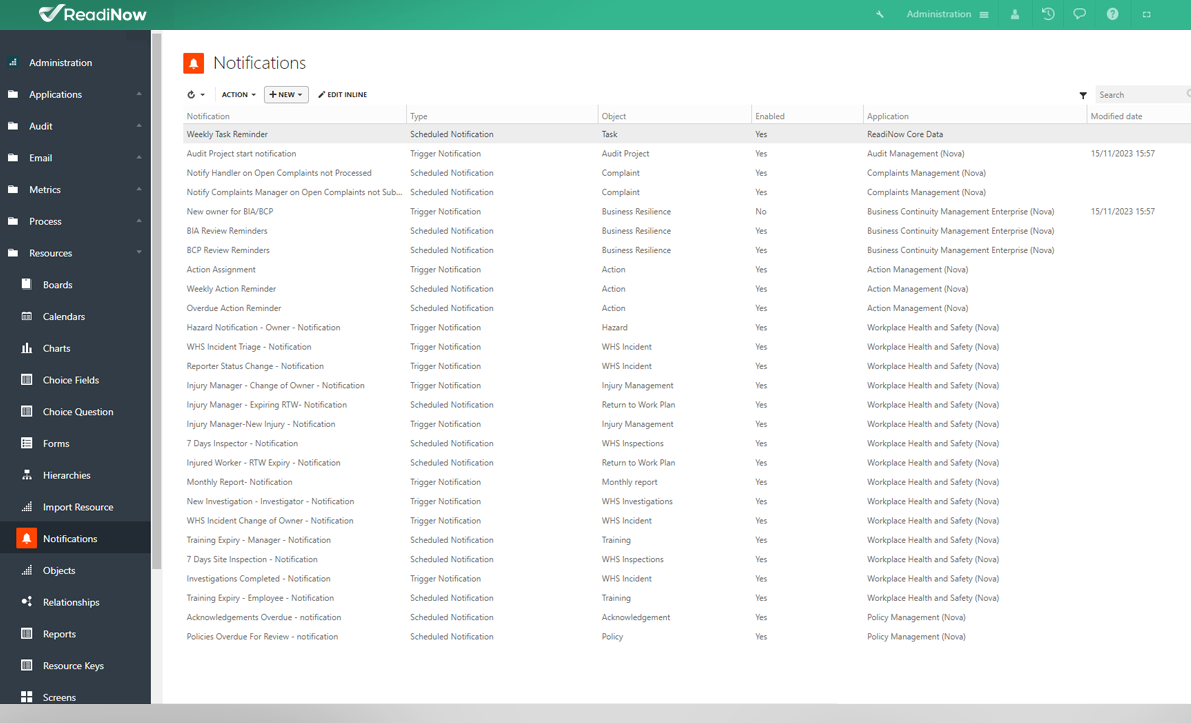1191x723 pixels.
Task: Click the Calendars sidebar icon
Action: (x=27, y=317)
